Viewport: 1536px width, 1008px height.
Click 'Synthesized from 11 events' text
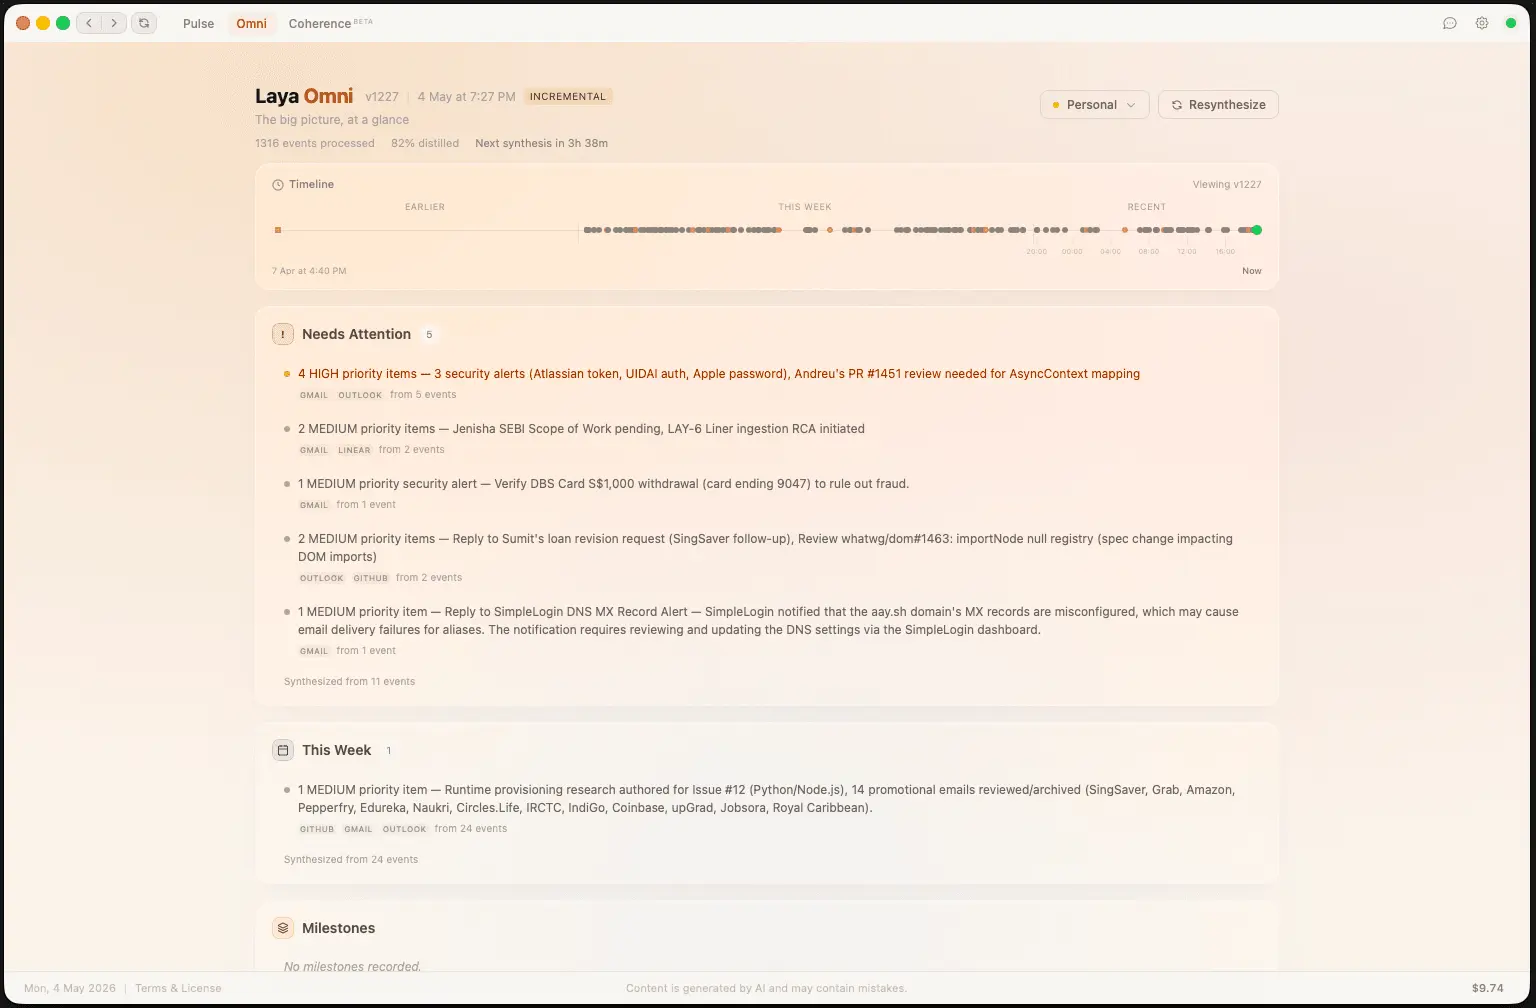tap(349, 682)
